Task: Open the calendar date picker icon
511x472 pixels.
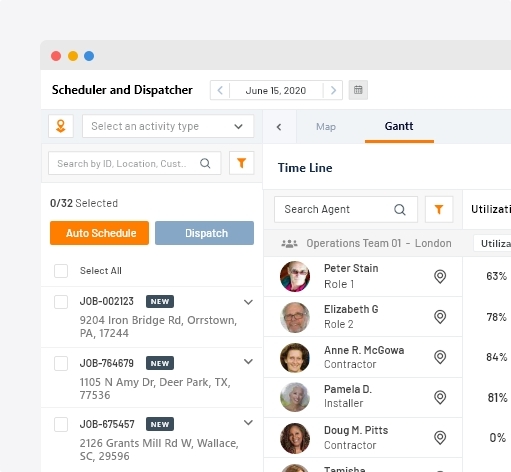Action: point(358,90)
